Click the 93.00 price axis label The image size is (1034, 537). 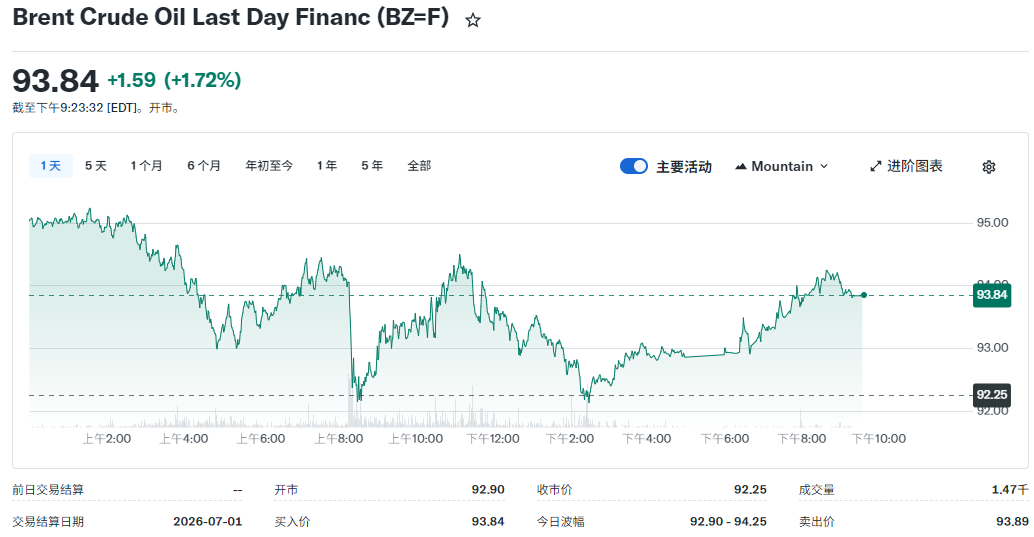pos(992,348)
